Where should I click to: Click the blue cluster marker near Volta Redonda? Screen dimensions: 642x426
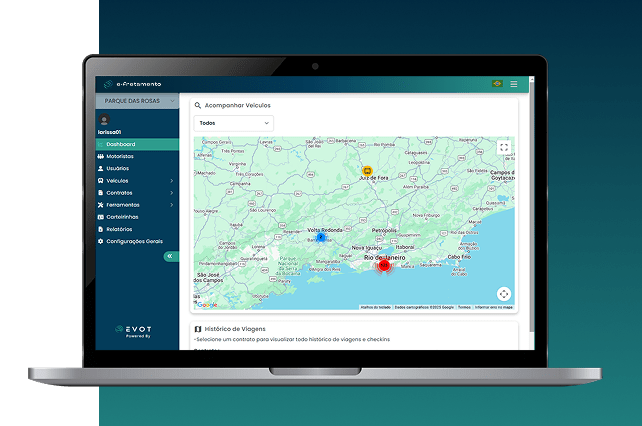click(320, 238)
